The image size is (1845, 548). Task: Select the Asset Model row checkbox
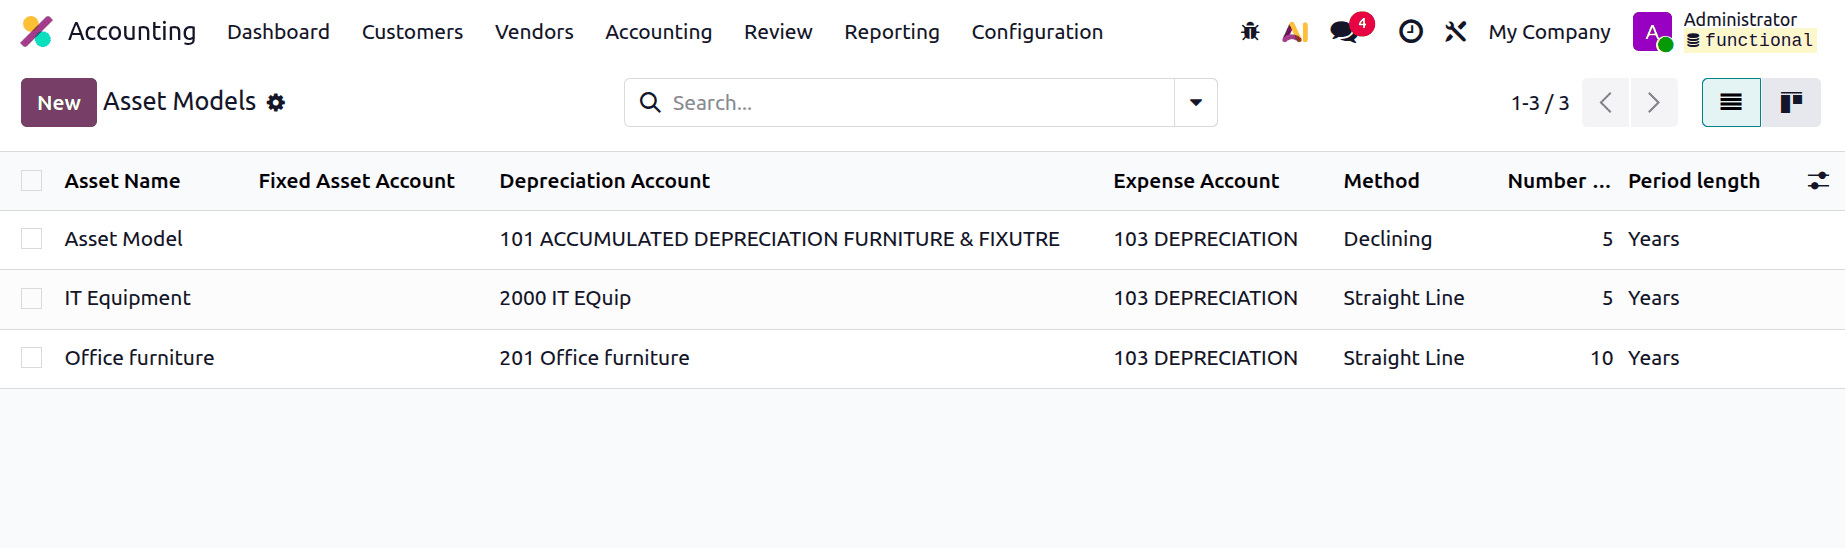32,239
